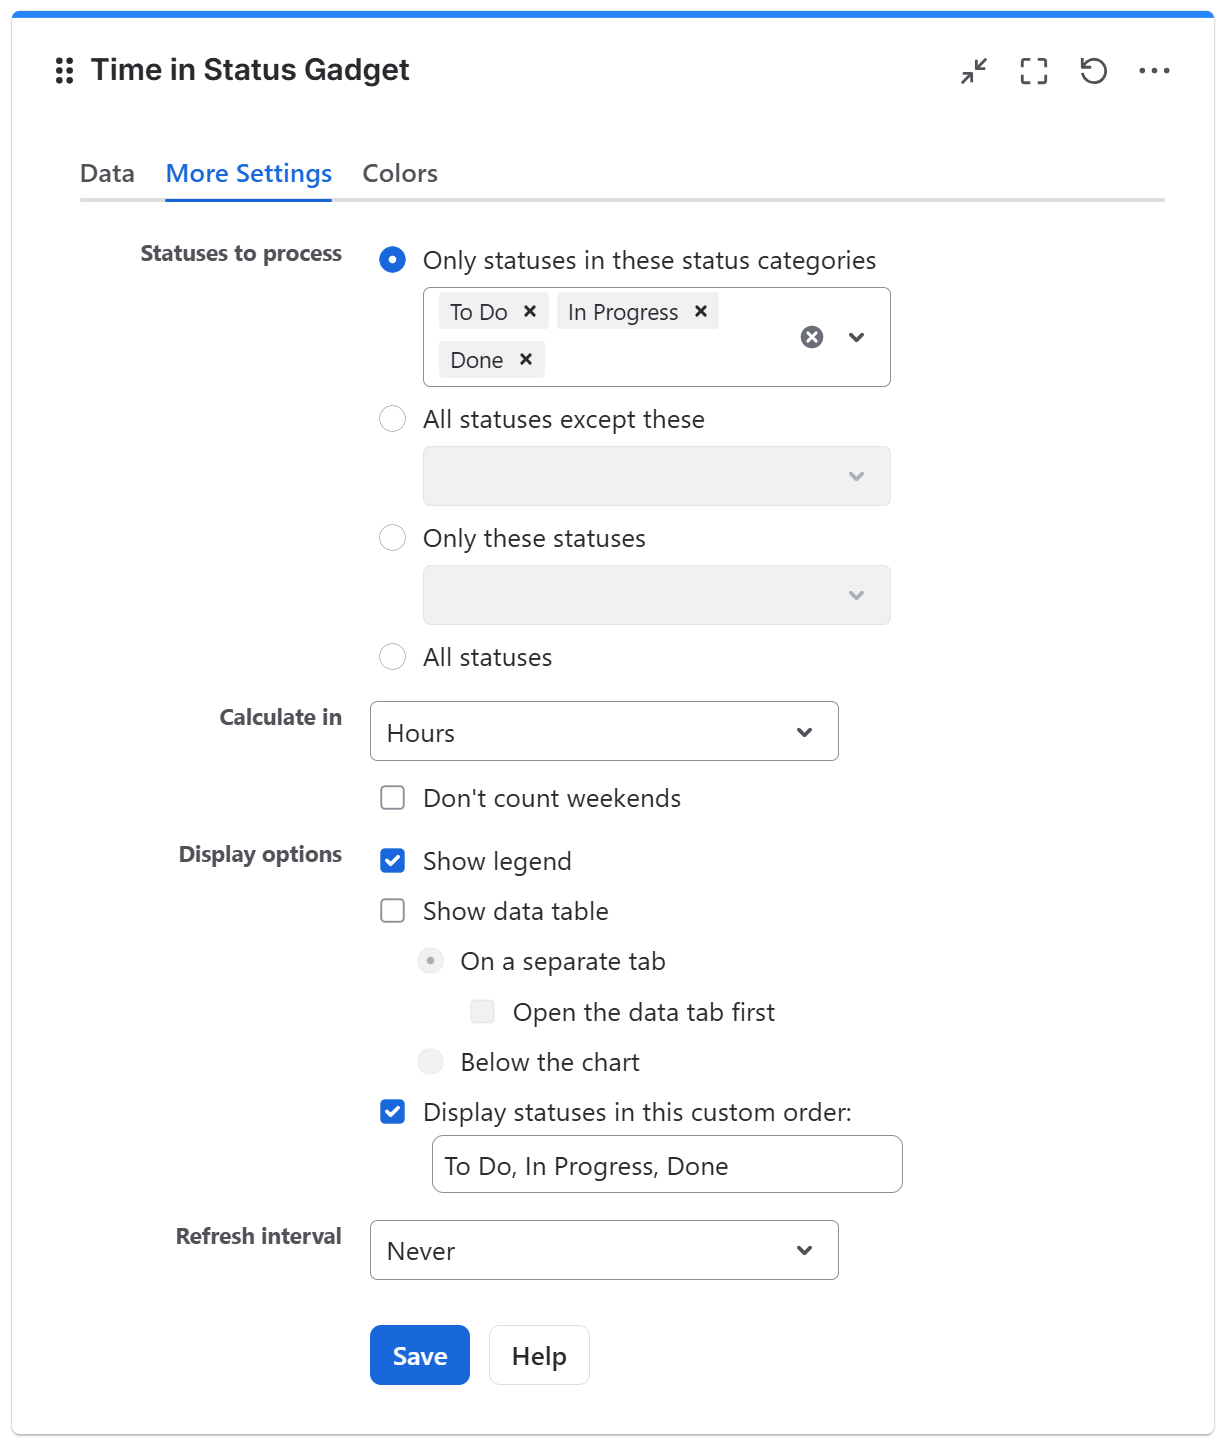1224x1445 pixels.
Task: Minimize the gadget with the collapse arrows icon
Action: tap(974, 71)
